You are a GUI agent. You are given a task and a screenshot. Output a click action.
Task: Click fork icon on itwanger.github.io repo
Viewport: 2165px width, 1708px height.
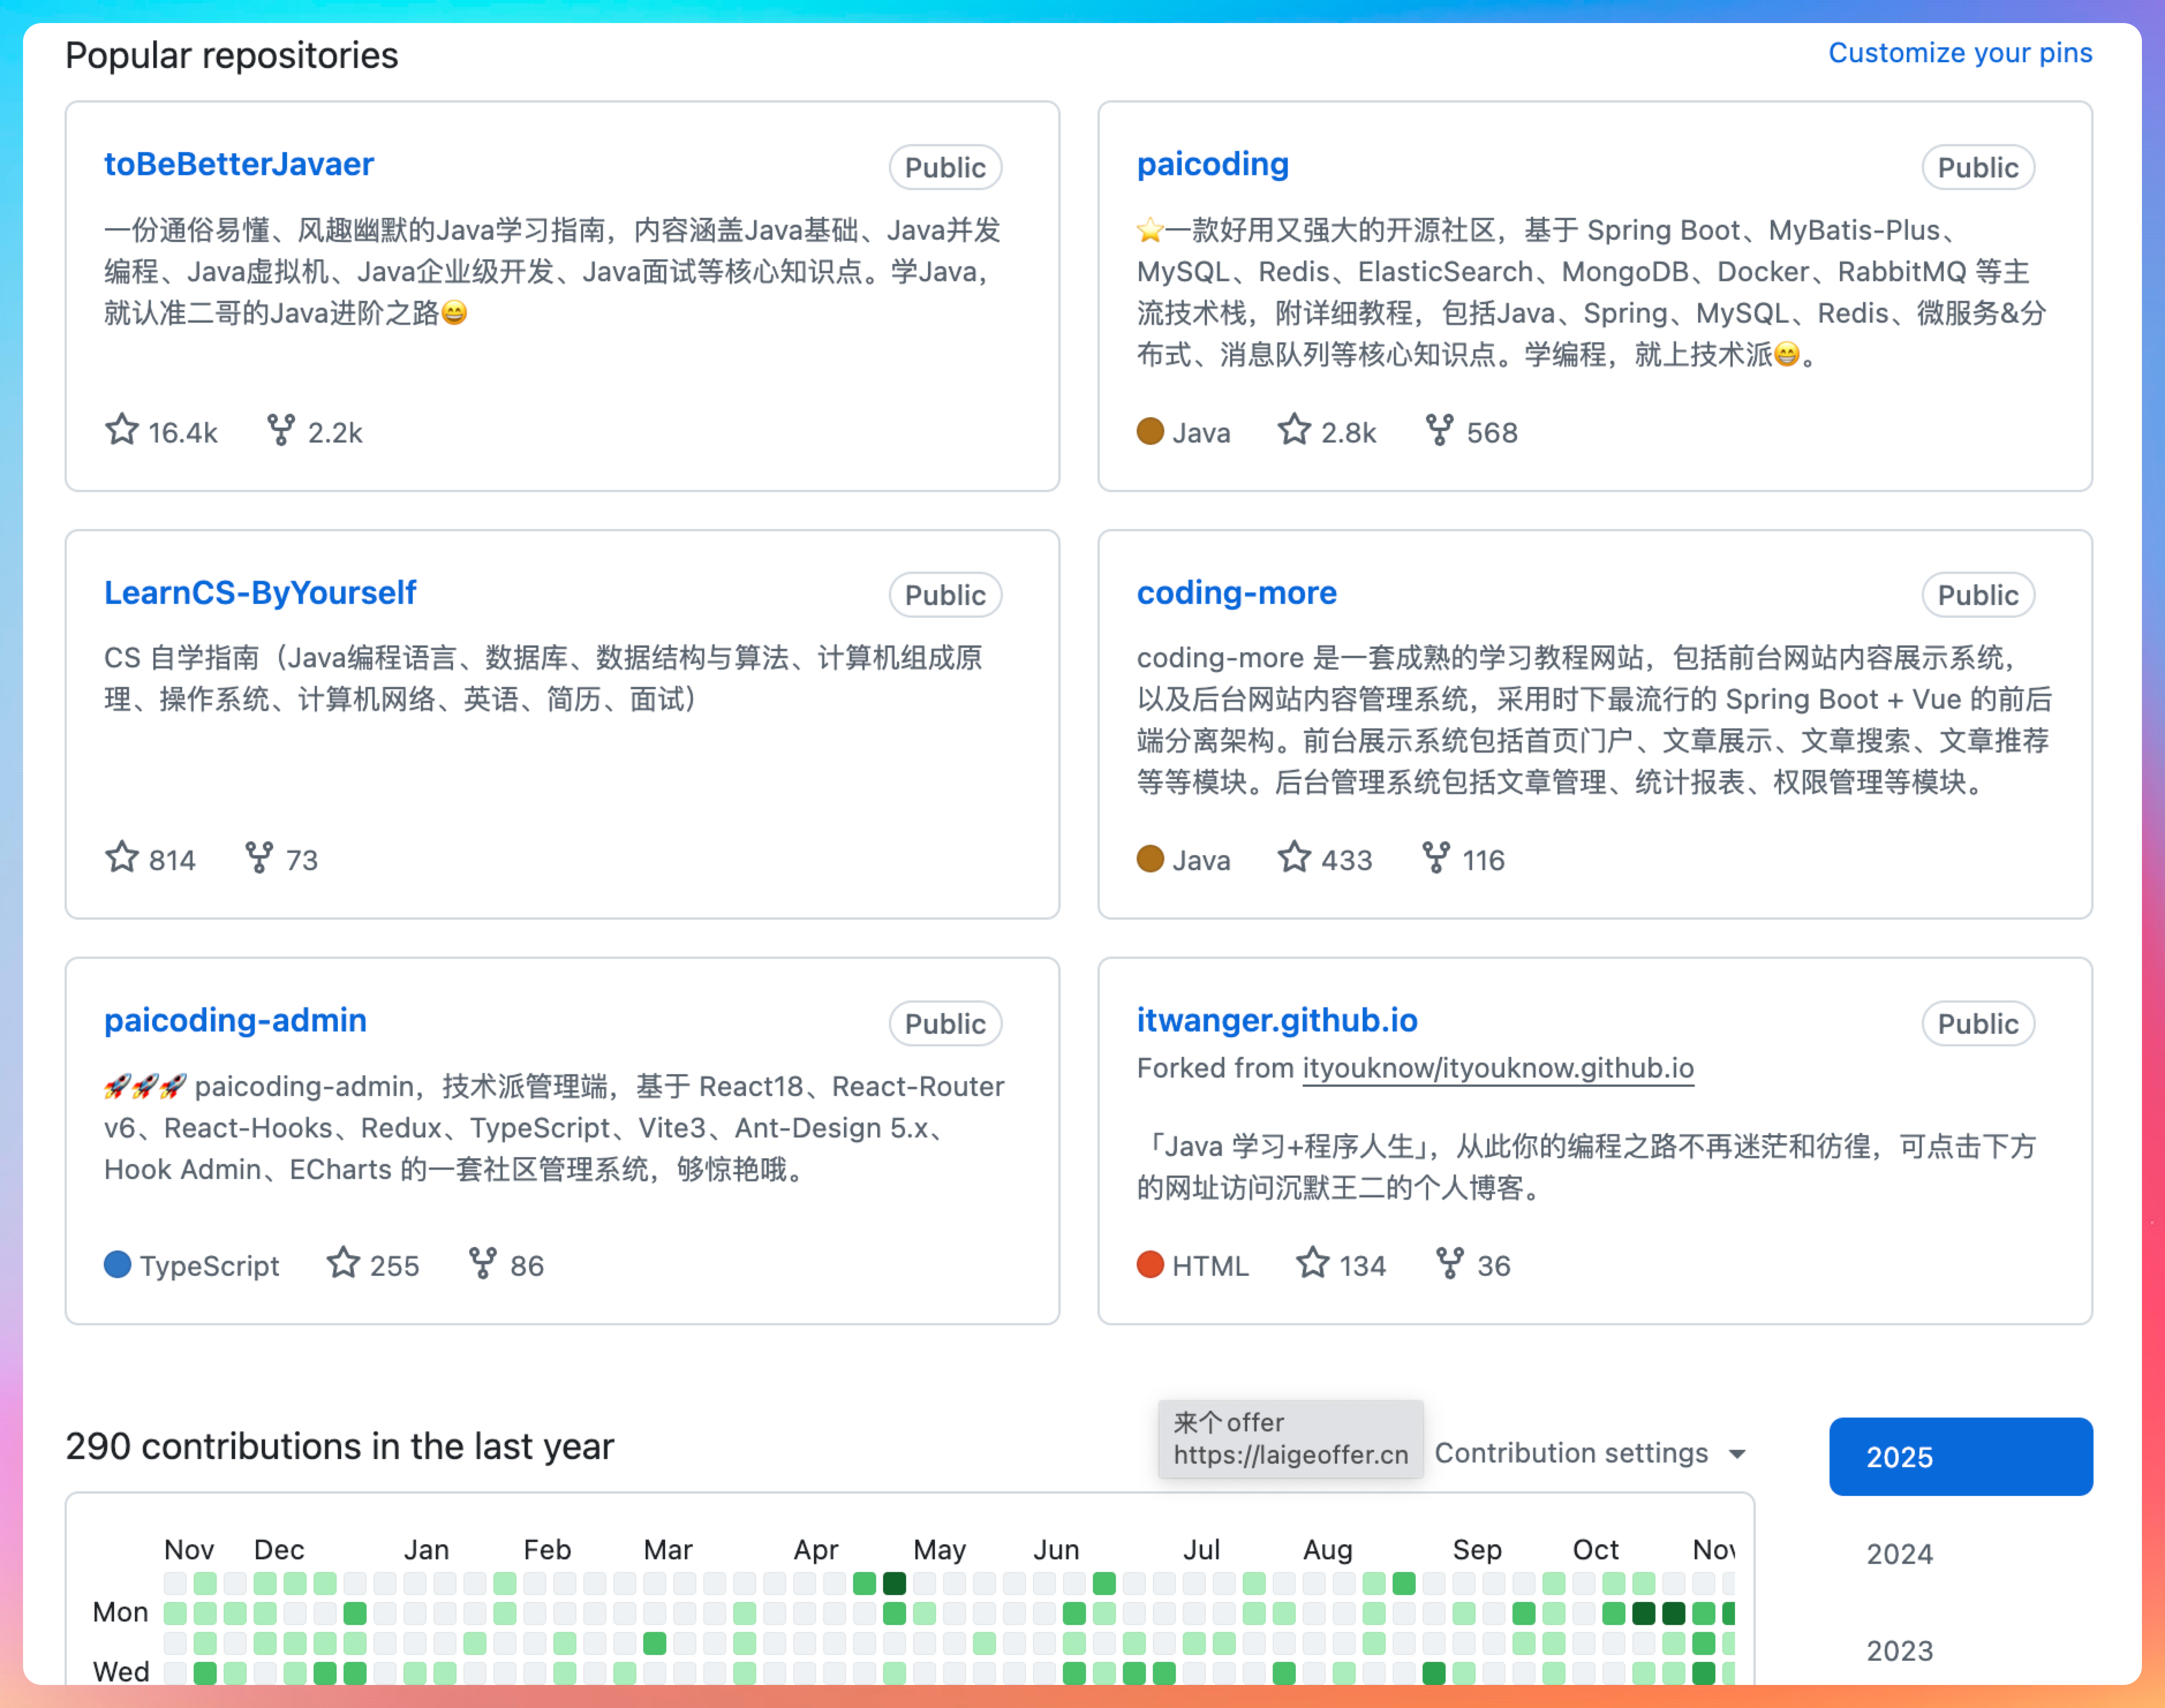click(1450, 1263)
